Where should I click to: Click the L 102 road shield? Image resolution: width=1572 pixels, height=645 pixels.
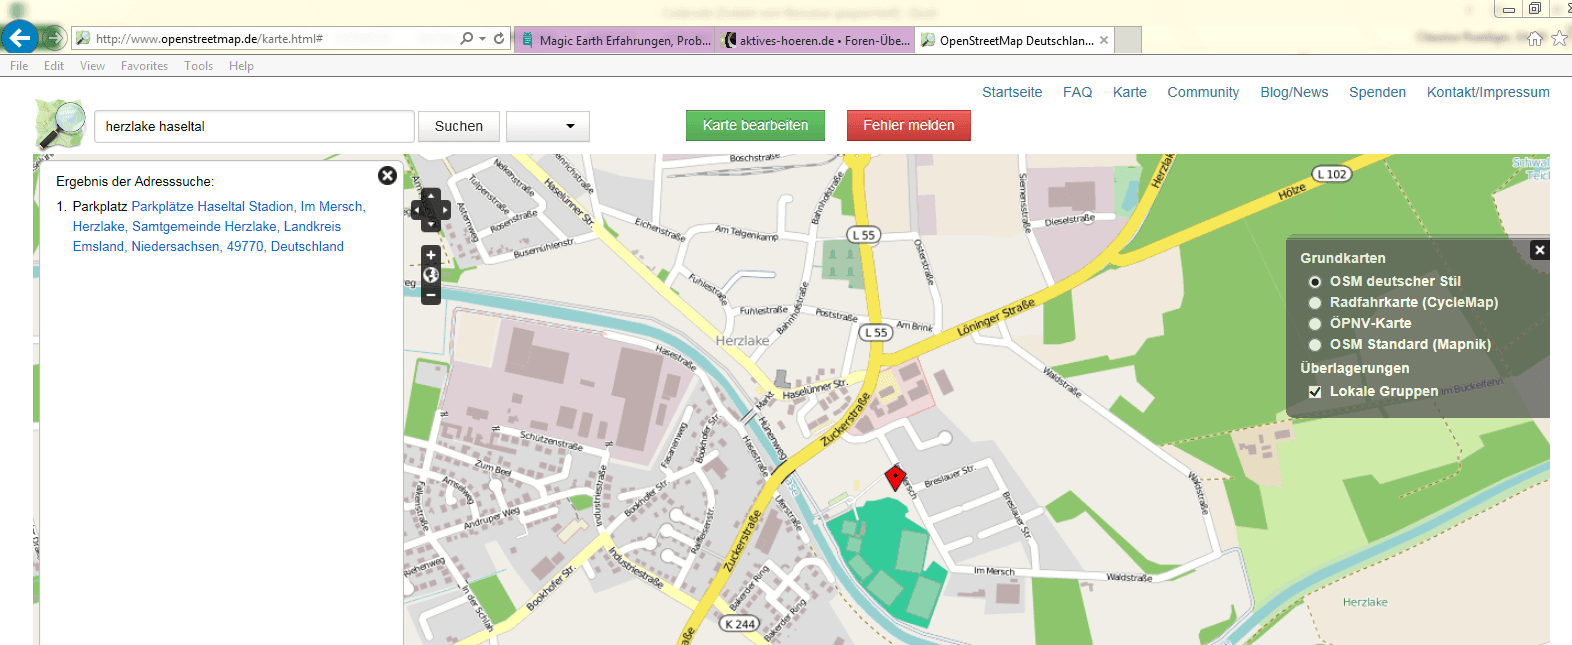click(x=1331, y=174)
